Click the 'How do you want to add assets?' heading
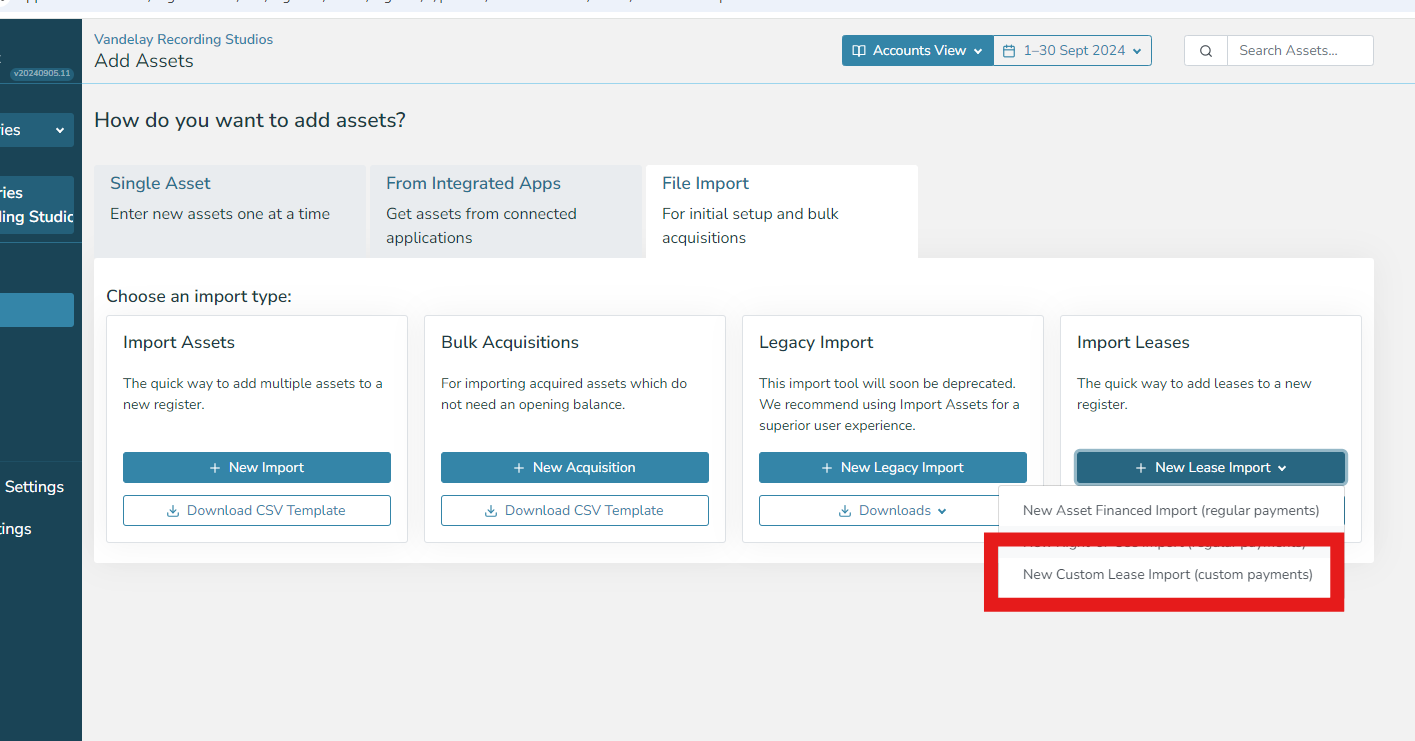The image size is (1415, 741). tap(250, 121)
